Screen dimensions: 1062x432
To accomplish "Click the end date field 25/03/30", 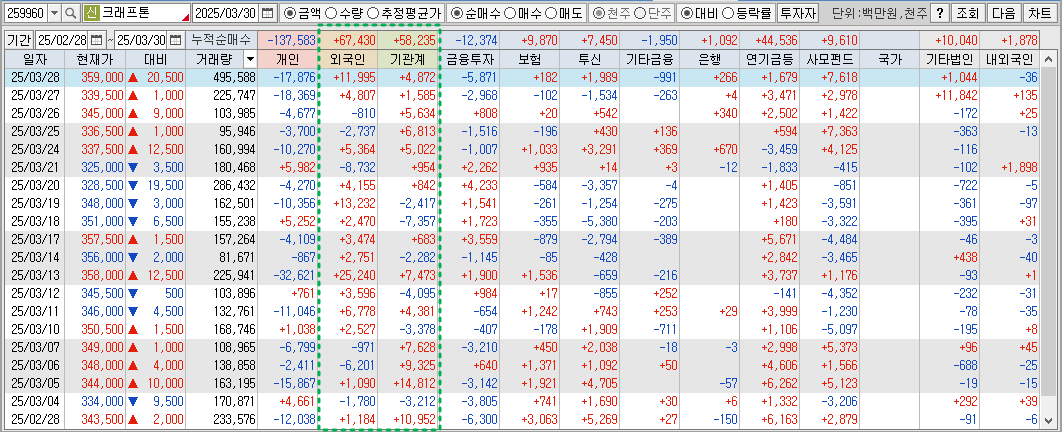I will coord(142,40).
